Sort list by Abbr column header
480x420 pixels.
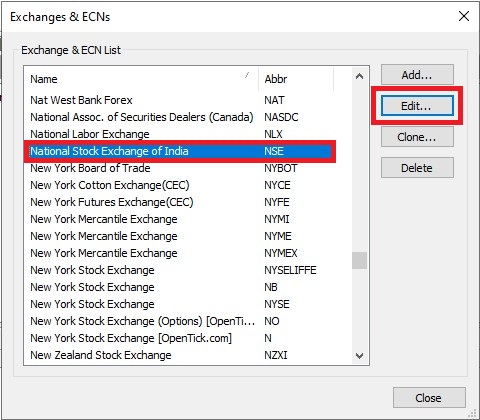coord(296,79)
